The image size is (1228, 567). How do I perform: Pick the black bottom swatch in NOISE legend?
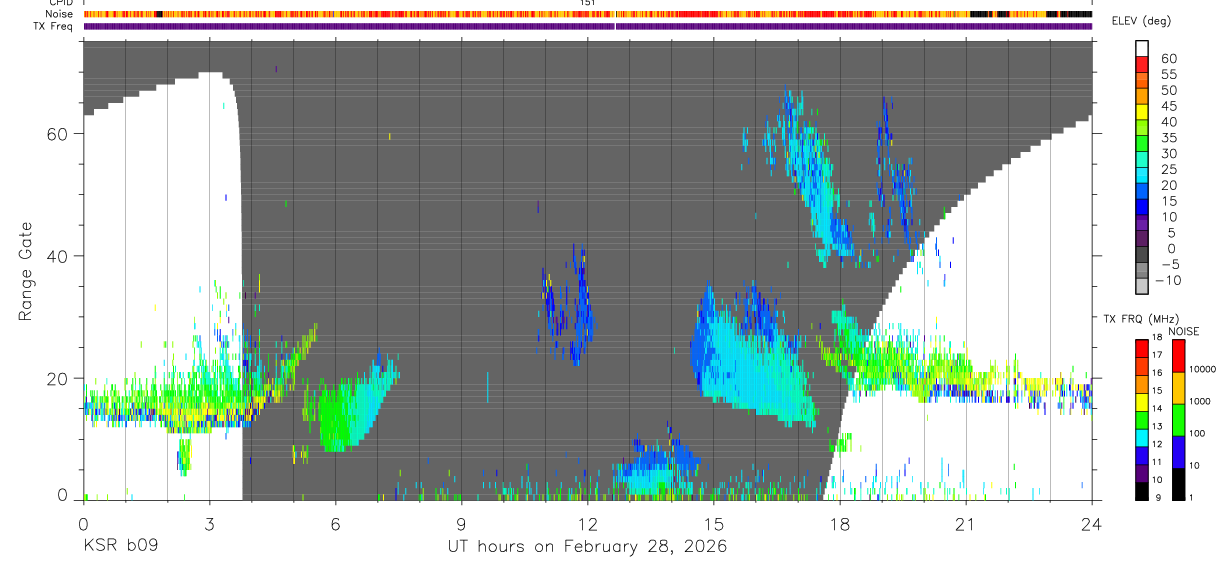coord(1179,483)
